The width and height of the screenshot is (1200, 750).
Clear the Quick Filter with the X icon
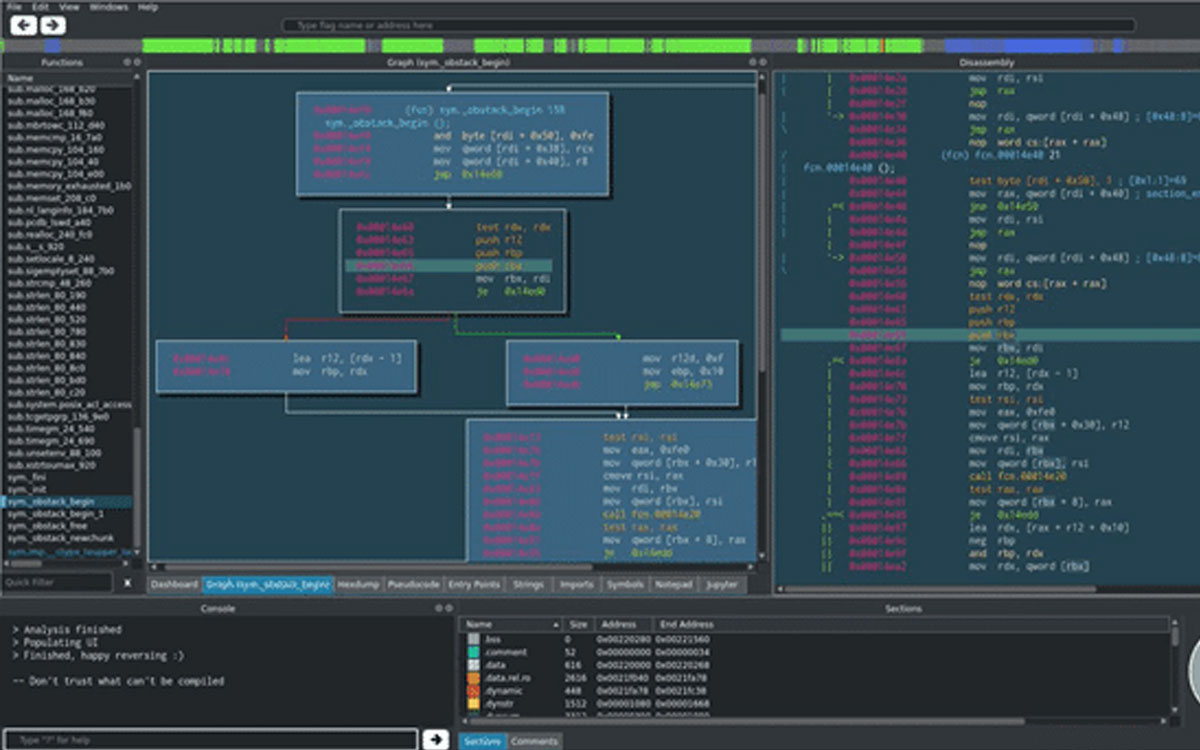(127, 582)
